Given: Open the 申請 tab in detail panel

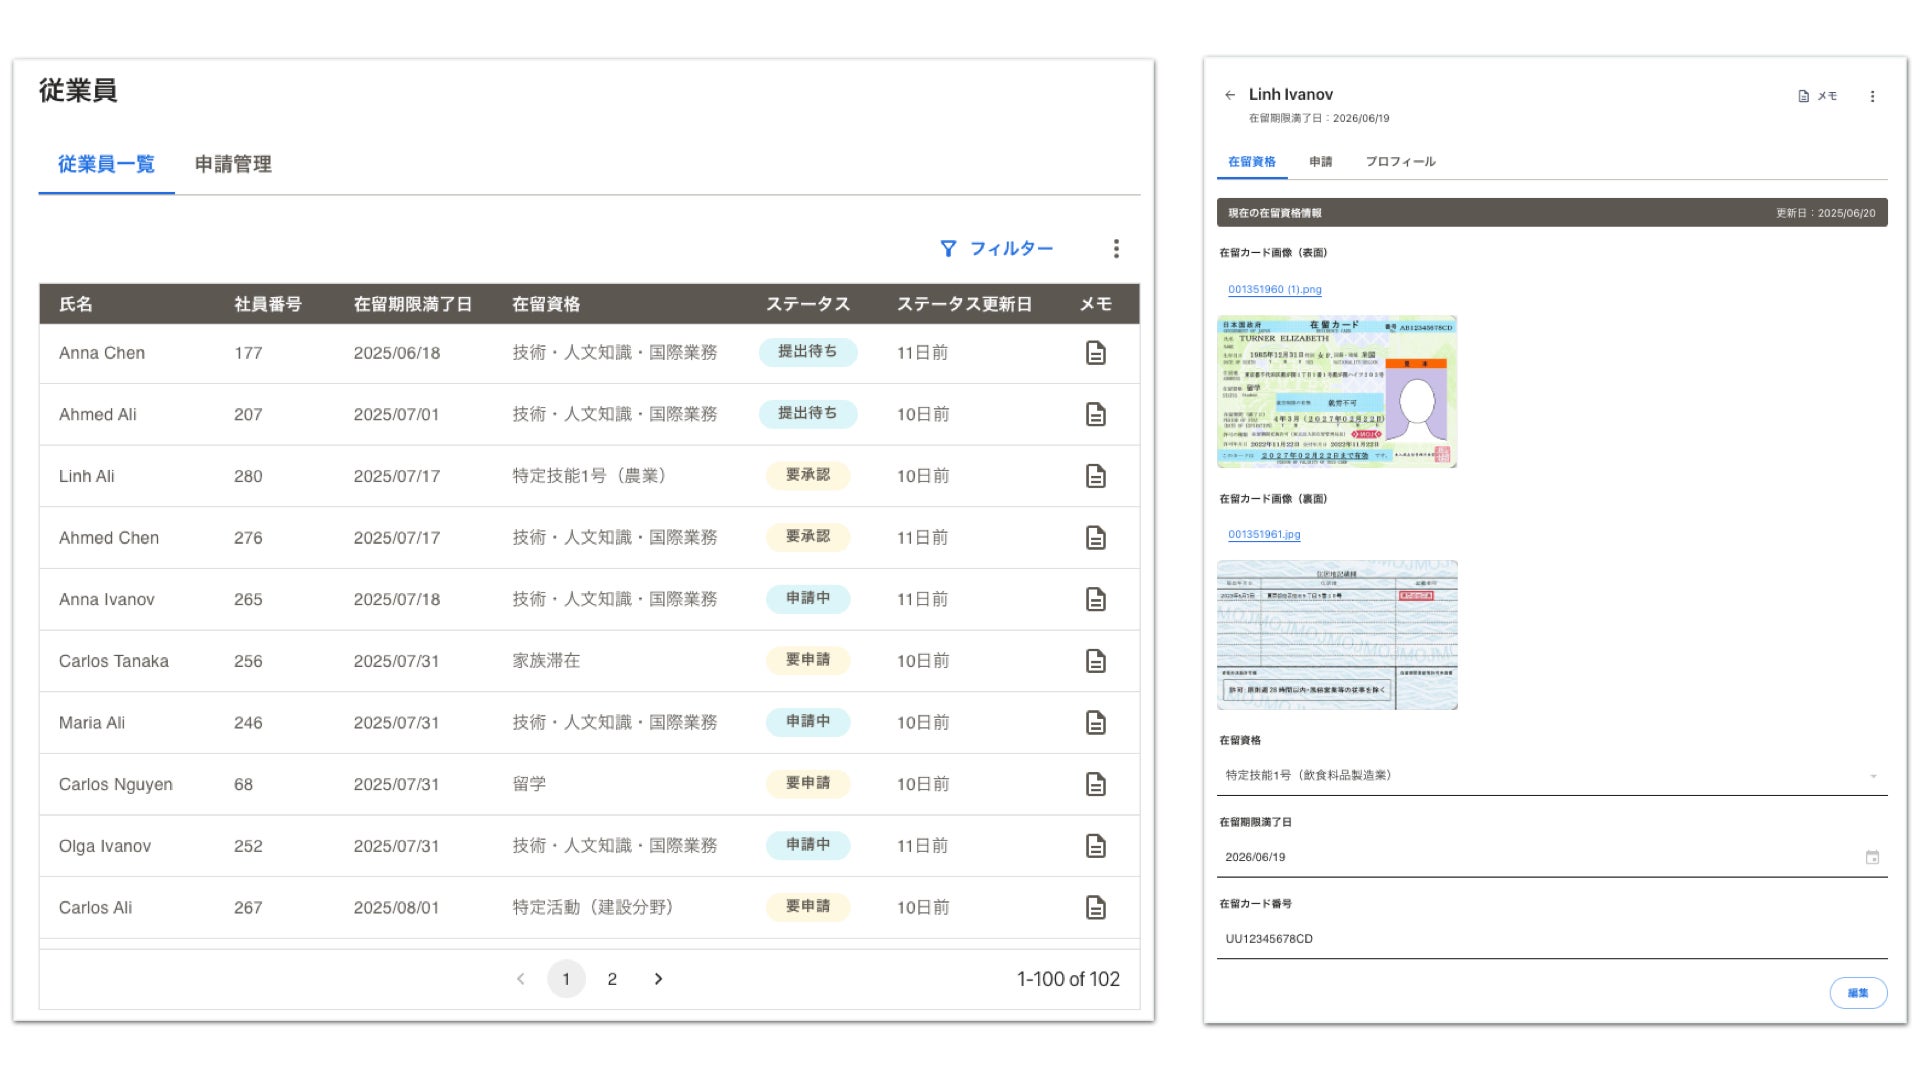Looking at the screenshot, I should [x=1320, y=162].
